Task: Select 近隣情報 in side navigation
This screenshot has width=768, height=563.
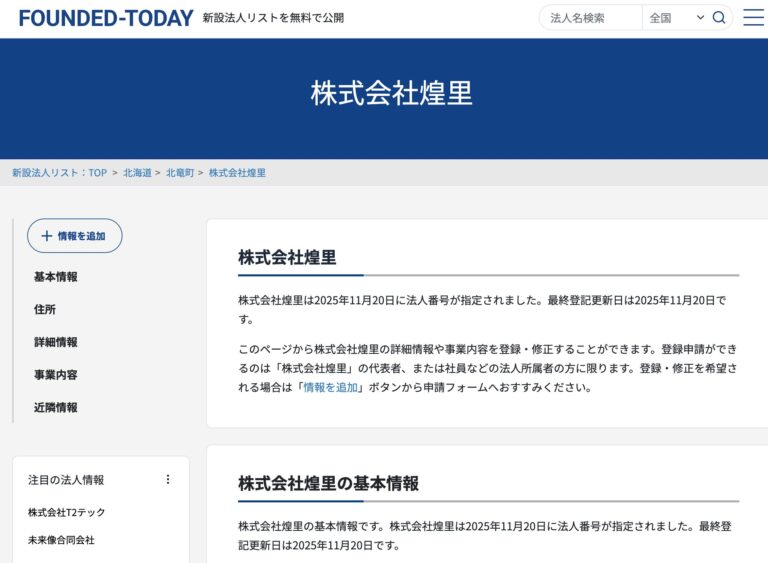Action: point(55,408)
